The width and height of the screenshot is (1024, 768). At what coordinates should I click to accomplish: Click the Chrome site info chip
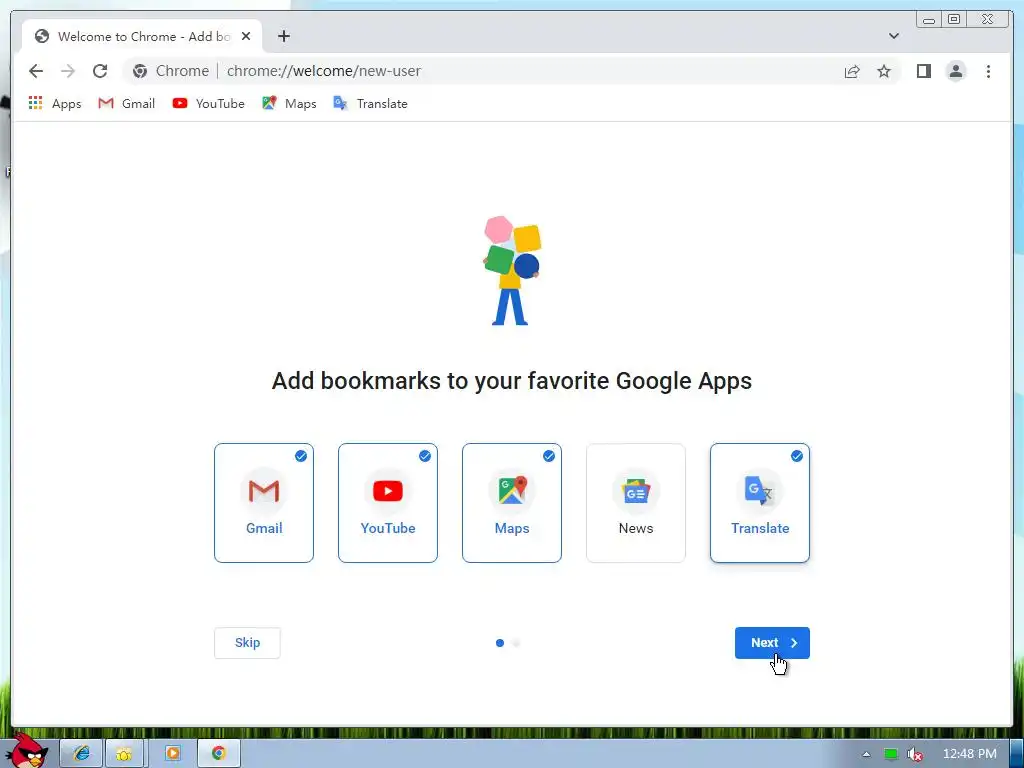click(x=171, y=71)
